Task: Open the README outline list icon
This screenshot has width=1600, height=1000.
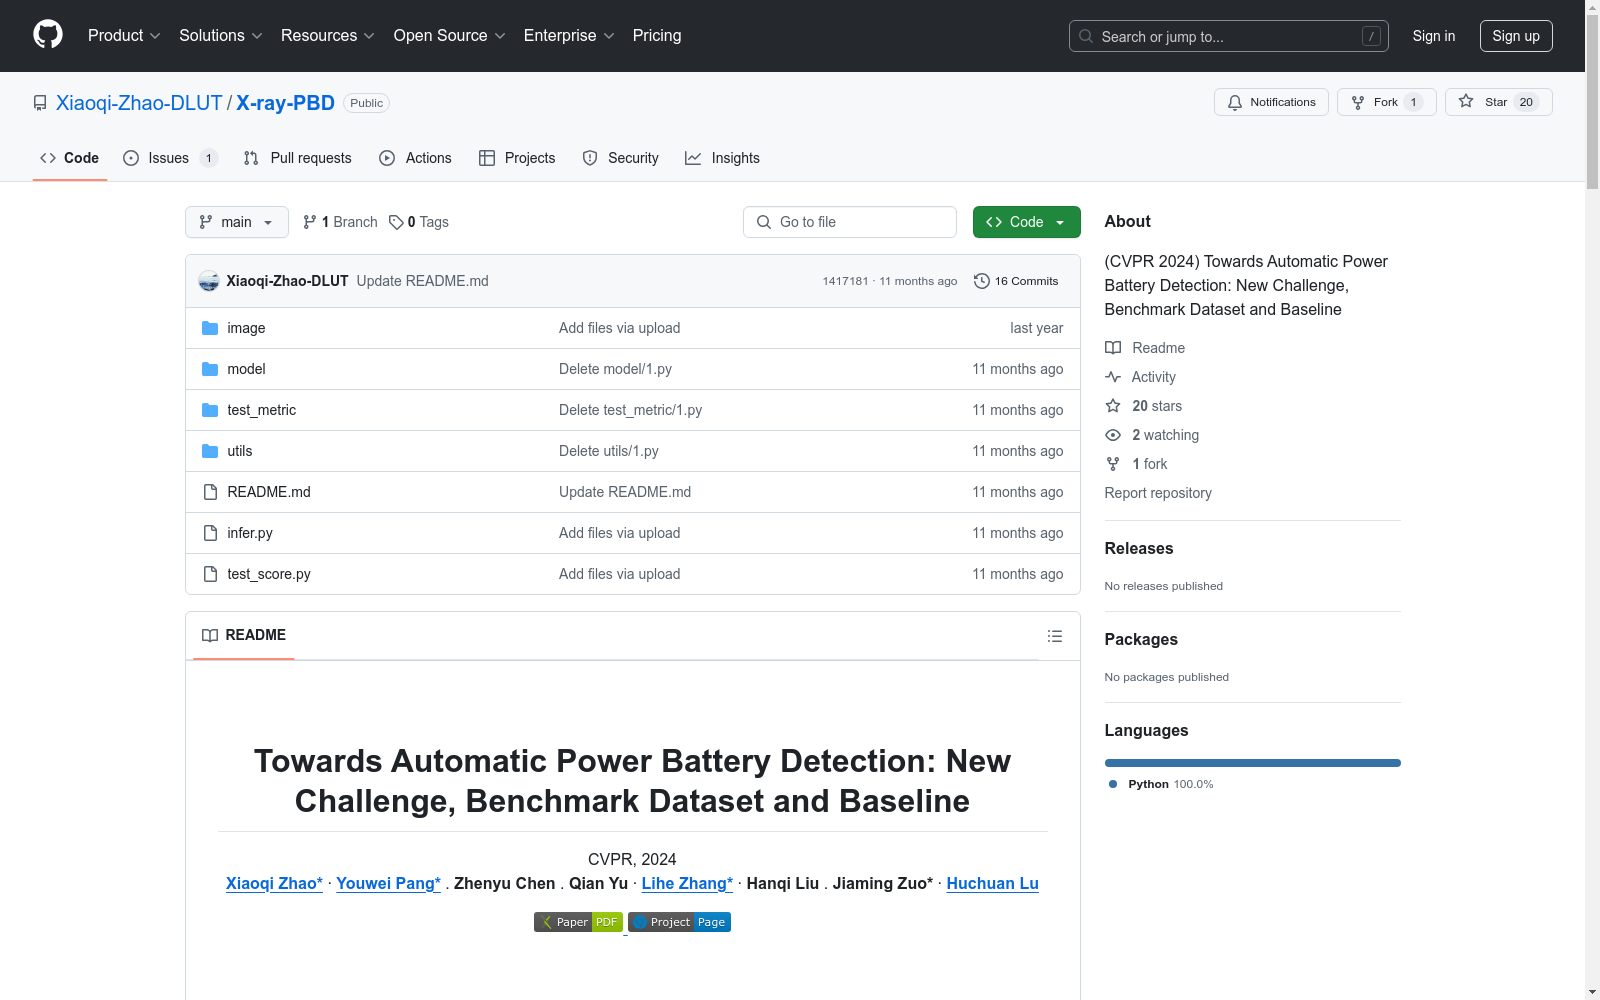Action: click(1055, 636)
